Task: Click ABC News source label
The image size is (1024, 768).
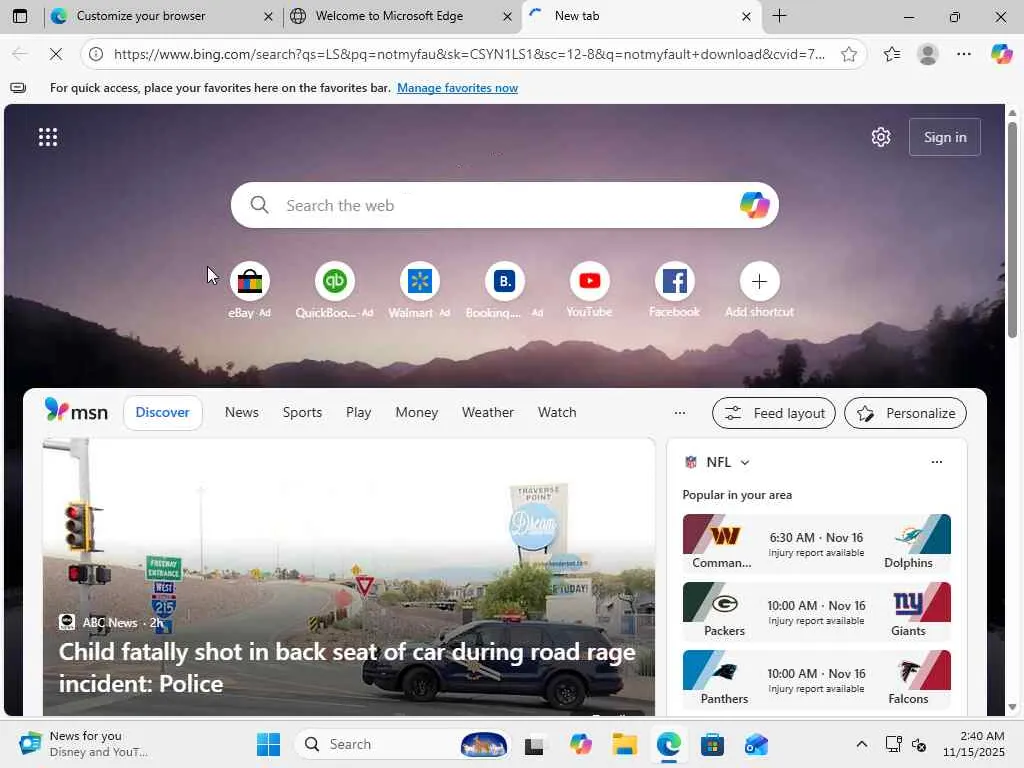Action: coord(110,622)
